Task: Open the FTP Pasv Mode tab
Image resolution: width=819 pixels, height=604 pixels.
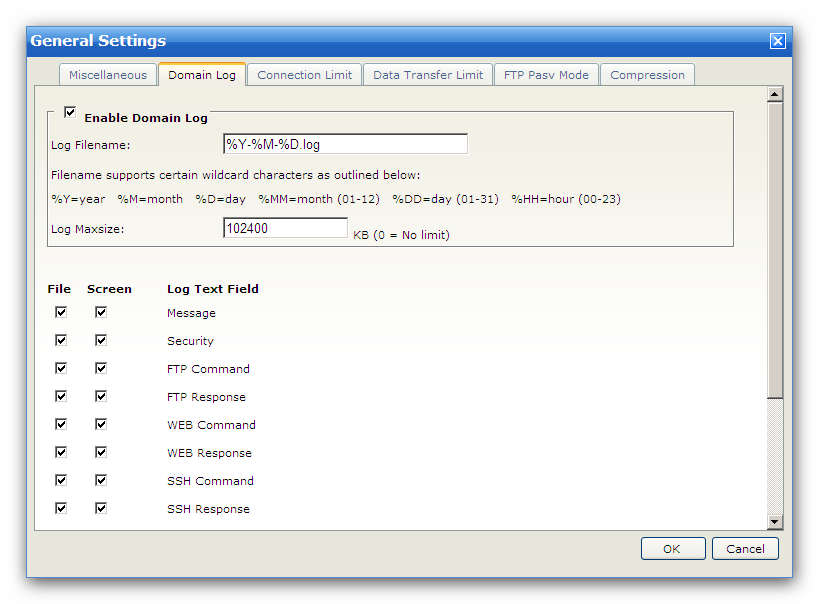Action: [546, 75]
